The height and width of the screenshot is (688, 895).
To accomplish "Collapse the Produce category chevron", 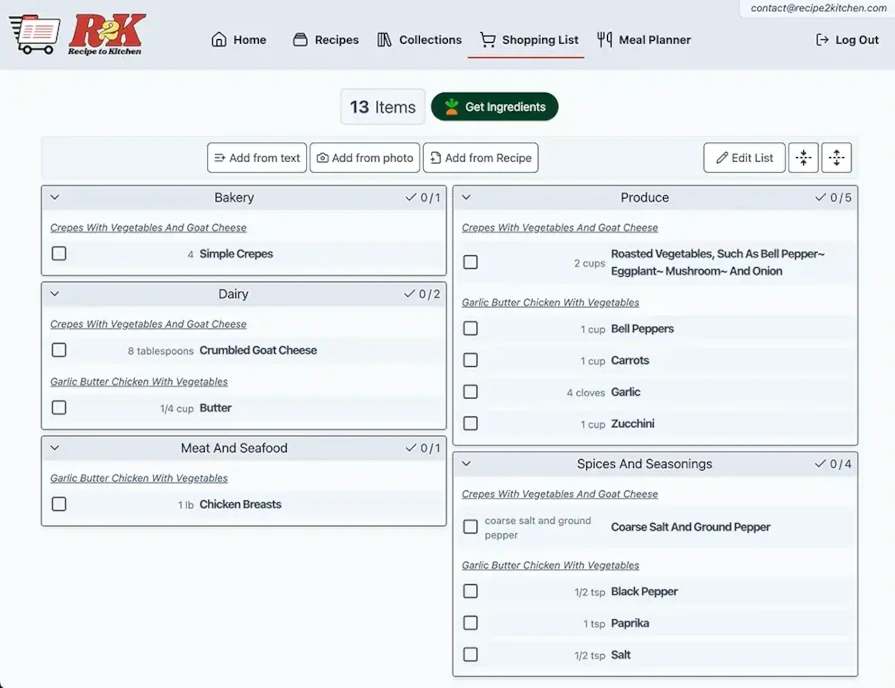I will pyautogui.click(x=466, y=198).
